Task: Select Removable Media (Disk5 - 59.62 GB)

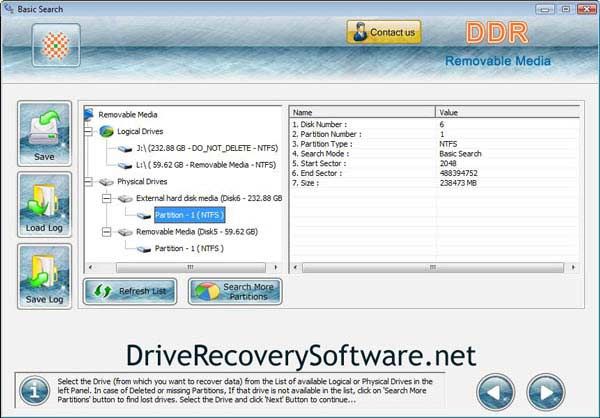Action: pyautogui.click(x=197, y=232)
